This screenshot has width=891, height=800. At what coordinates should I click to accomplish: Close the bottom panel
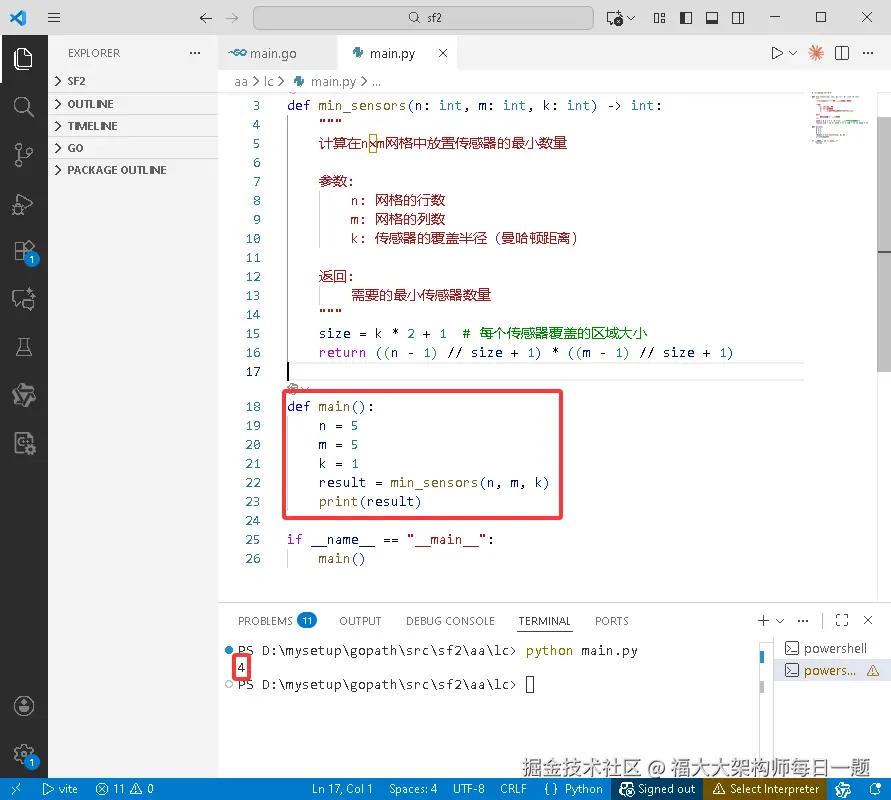pyautogui.click(x=868, y=620)
